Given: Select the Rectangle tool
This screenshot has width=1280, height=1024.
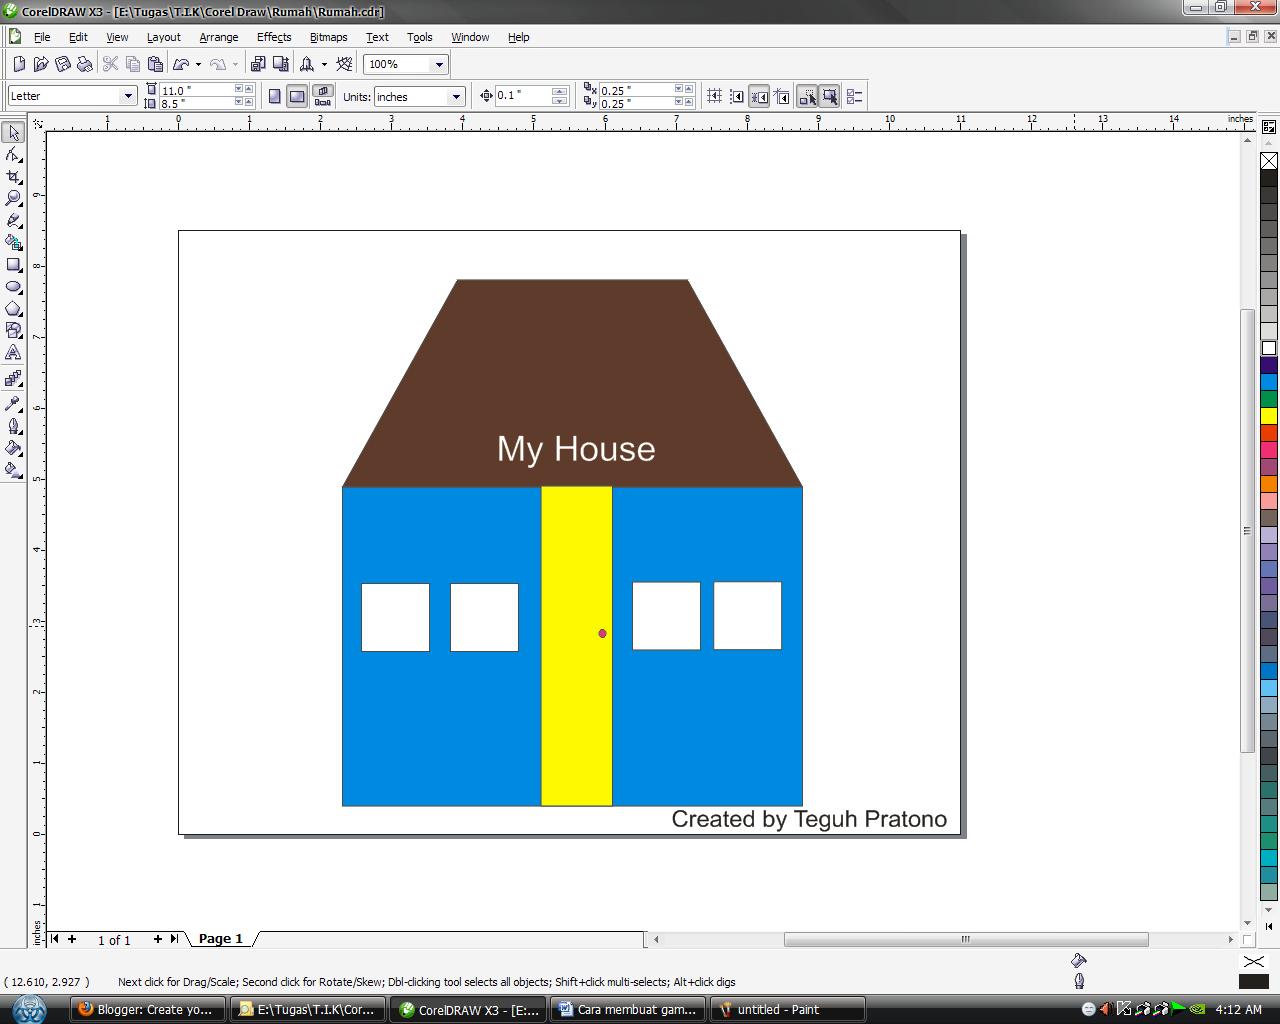Looking at the screenshot, I should [x=13, y=265].
